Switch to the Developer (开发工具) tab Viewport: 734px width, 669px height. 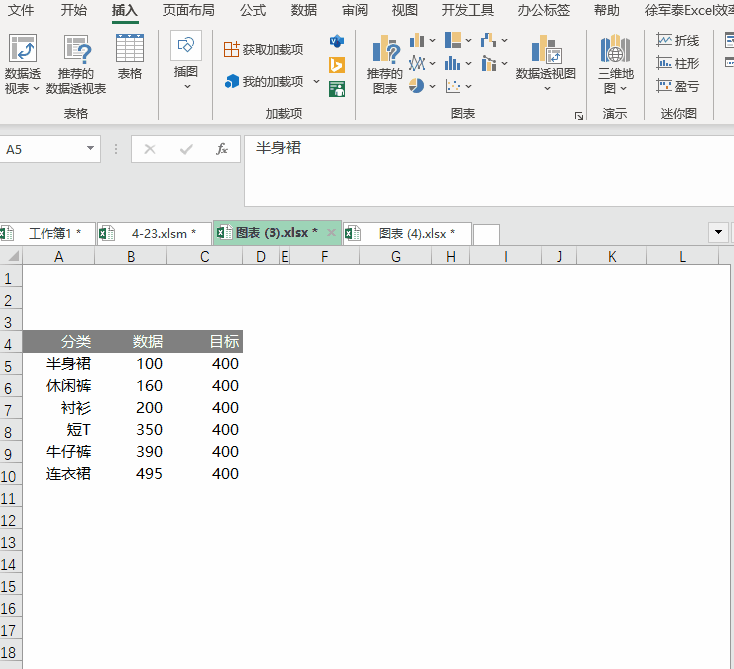pos(468,10)
